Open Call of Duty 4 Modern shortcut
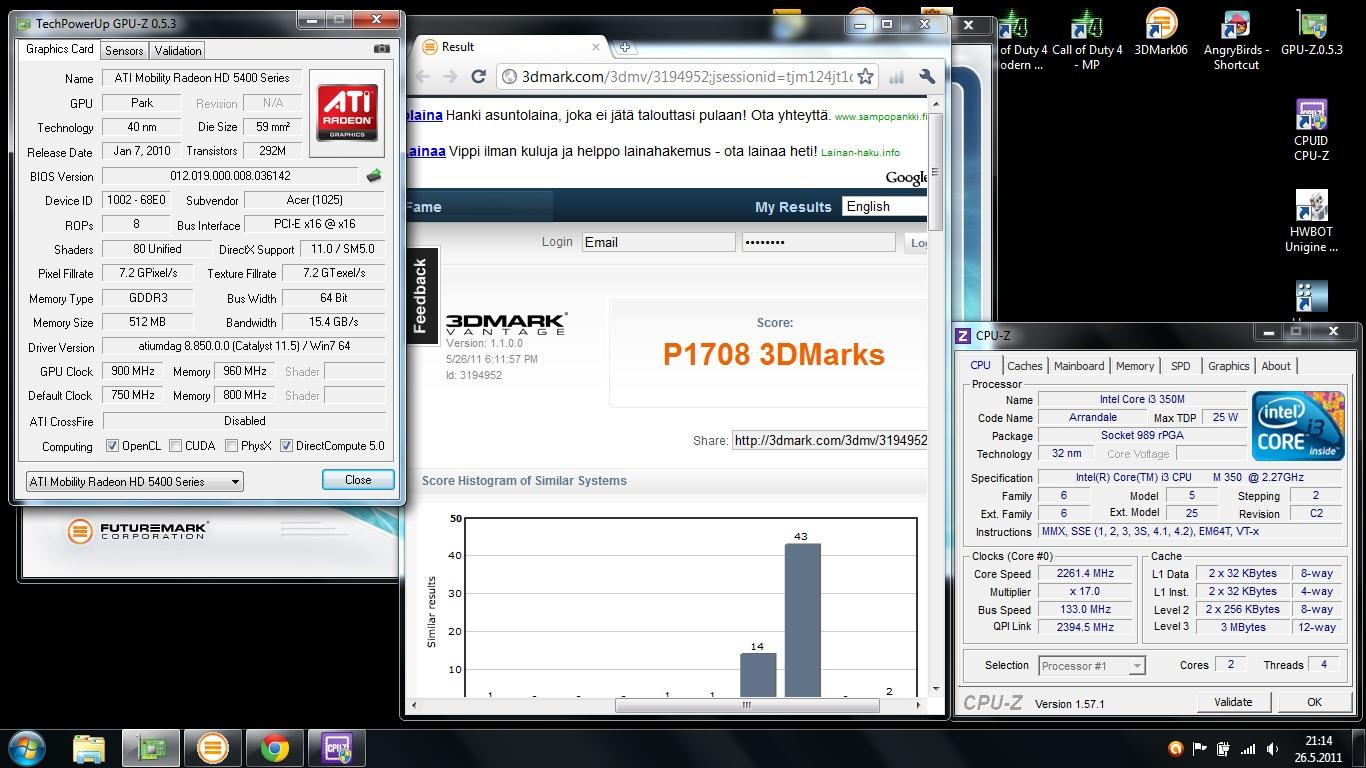 1021,40
